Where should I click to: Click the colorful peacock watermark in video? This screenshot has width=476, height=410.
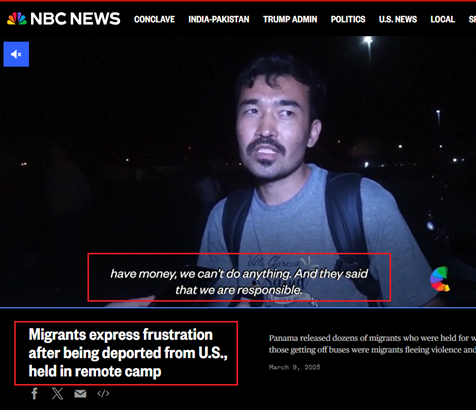click(440, 279)
